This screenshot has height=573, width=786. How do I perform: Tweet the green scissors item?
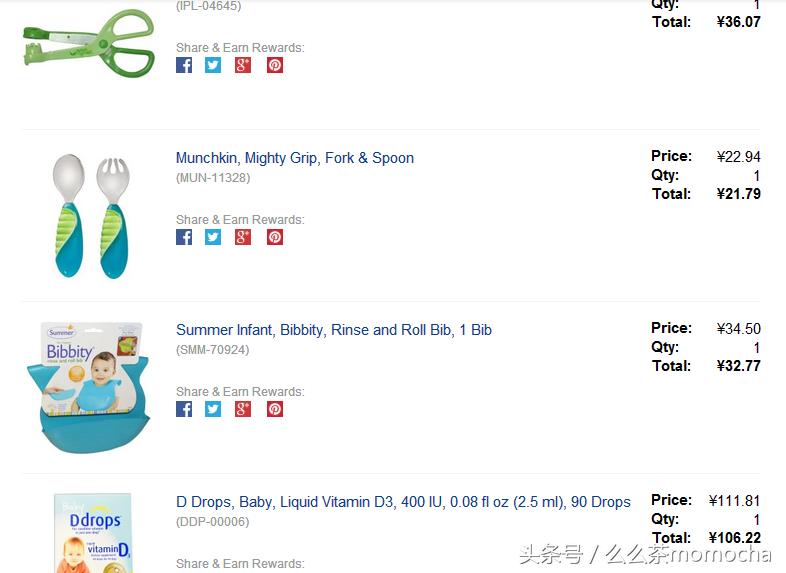click(x=213, y=65)
